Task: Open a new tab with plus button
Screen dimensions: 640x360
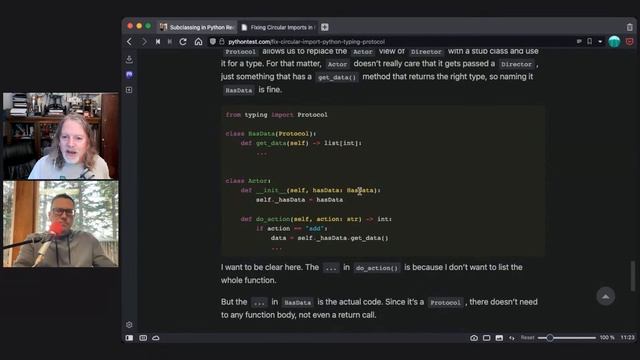Action: coord(324,27)
